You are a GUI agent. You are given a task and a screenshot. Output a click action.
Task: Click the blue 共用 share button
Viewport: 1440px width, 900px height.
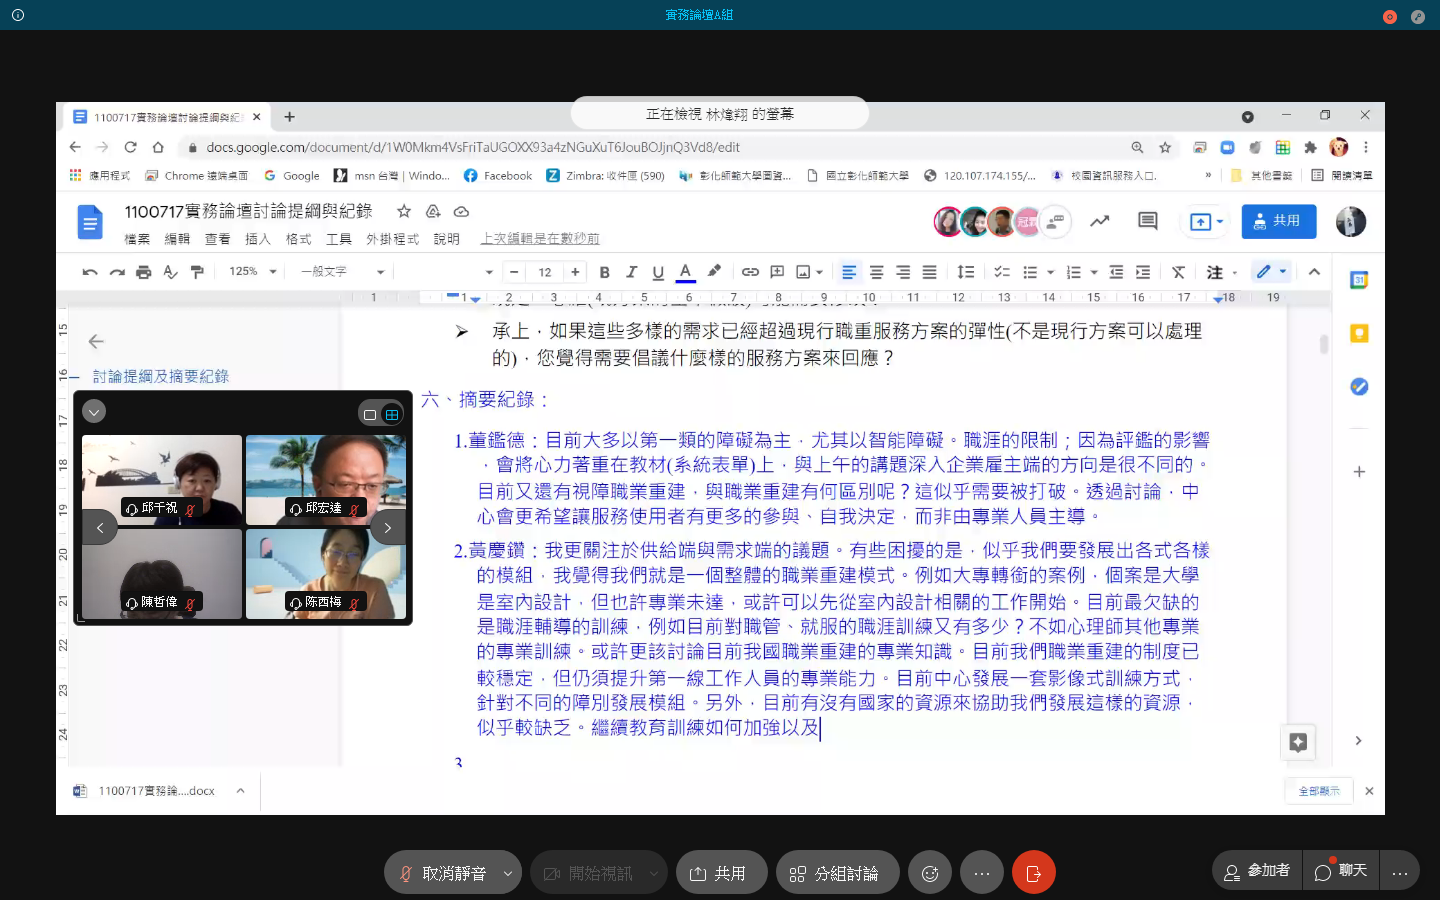coord(1278,221)
